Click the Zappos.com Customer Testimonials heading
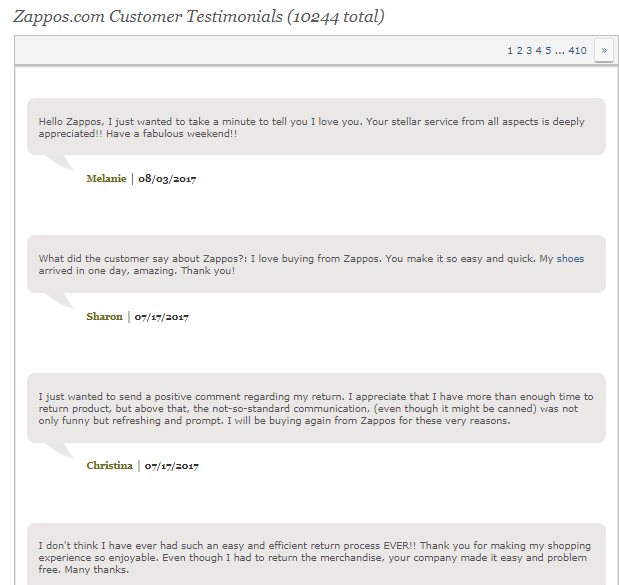The width and height of the screenshot is (619, 585). click(x=198, y=17)
